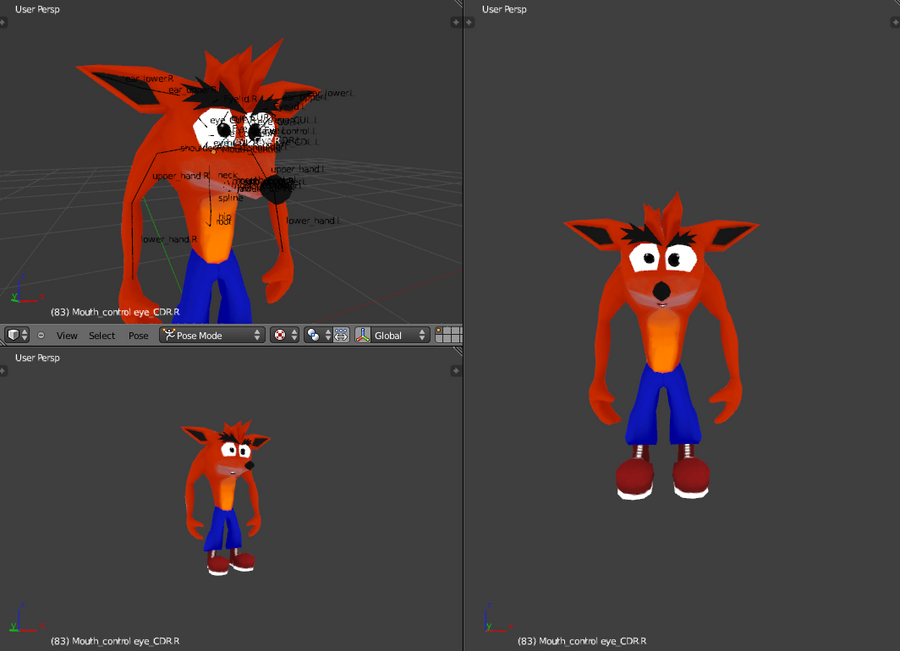
Task: Open the Pose menu
Action: [138, 335]
